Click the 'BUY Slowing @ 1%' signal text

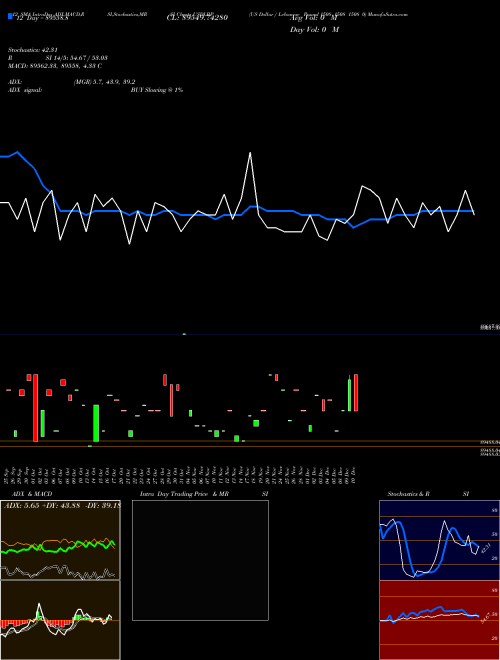coord(157,90)
